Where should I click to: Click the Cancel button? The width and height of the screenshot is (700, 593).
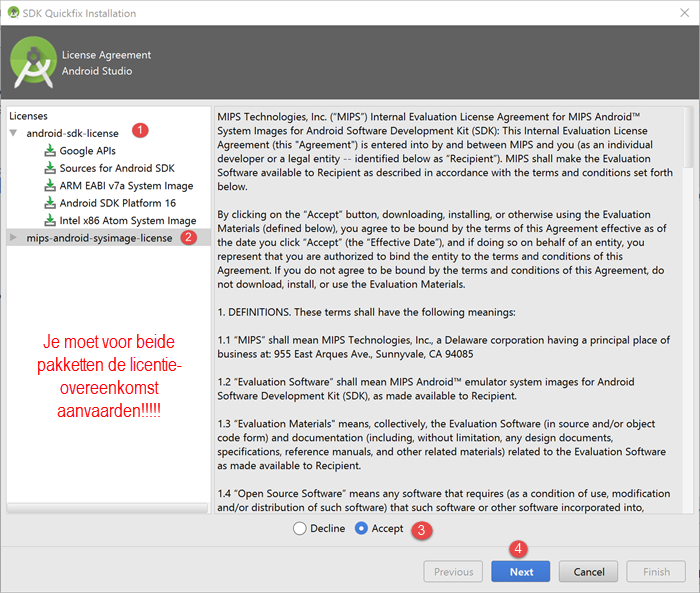588,572
